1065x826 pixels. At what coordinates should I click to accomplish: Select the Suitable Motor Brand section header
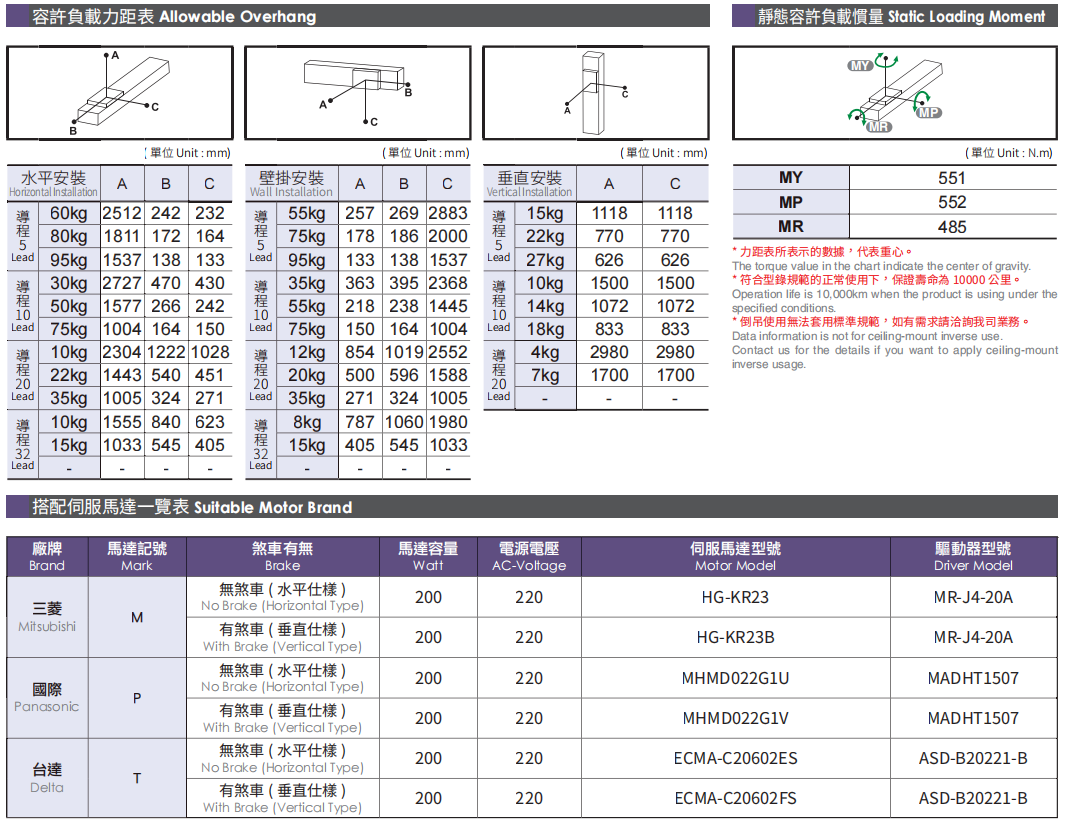tap(192, 507)
